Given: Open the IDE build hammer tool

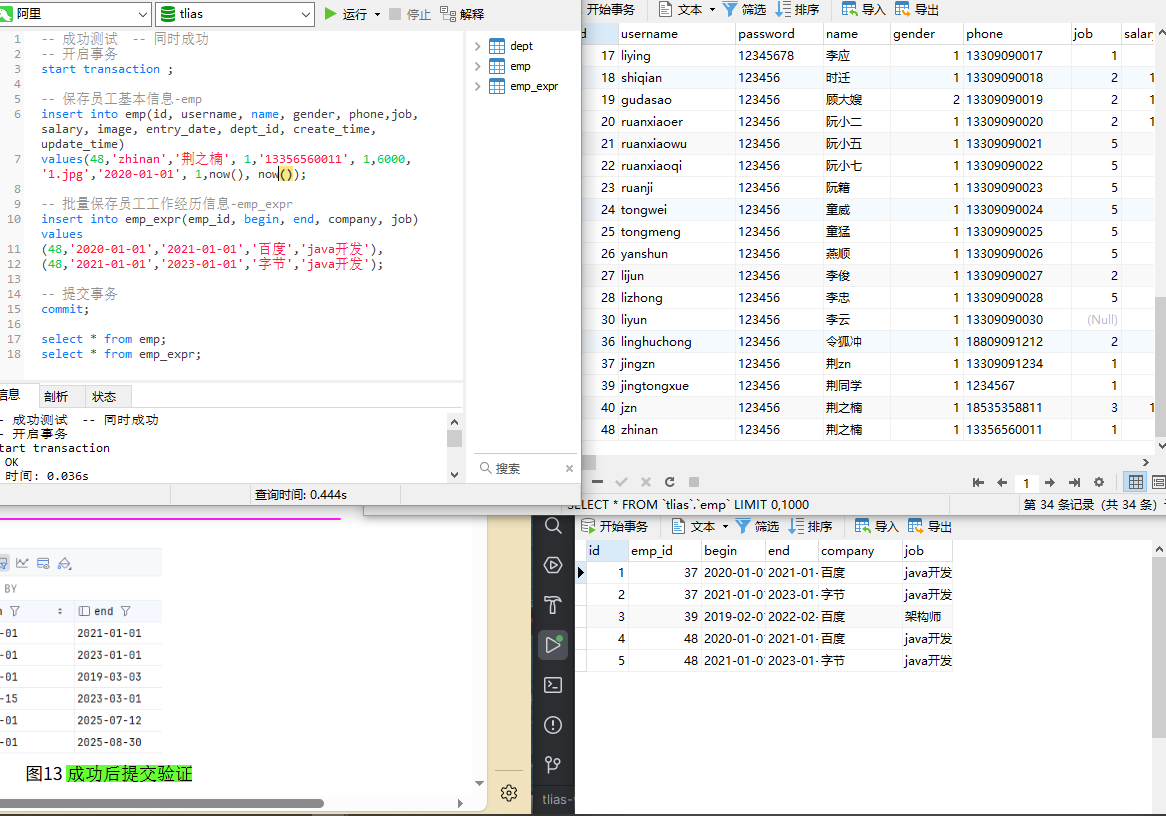Looking at the screenshot, I should point(553,605).
